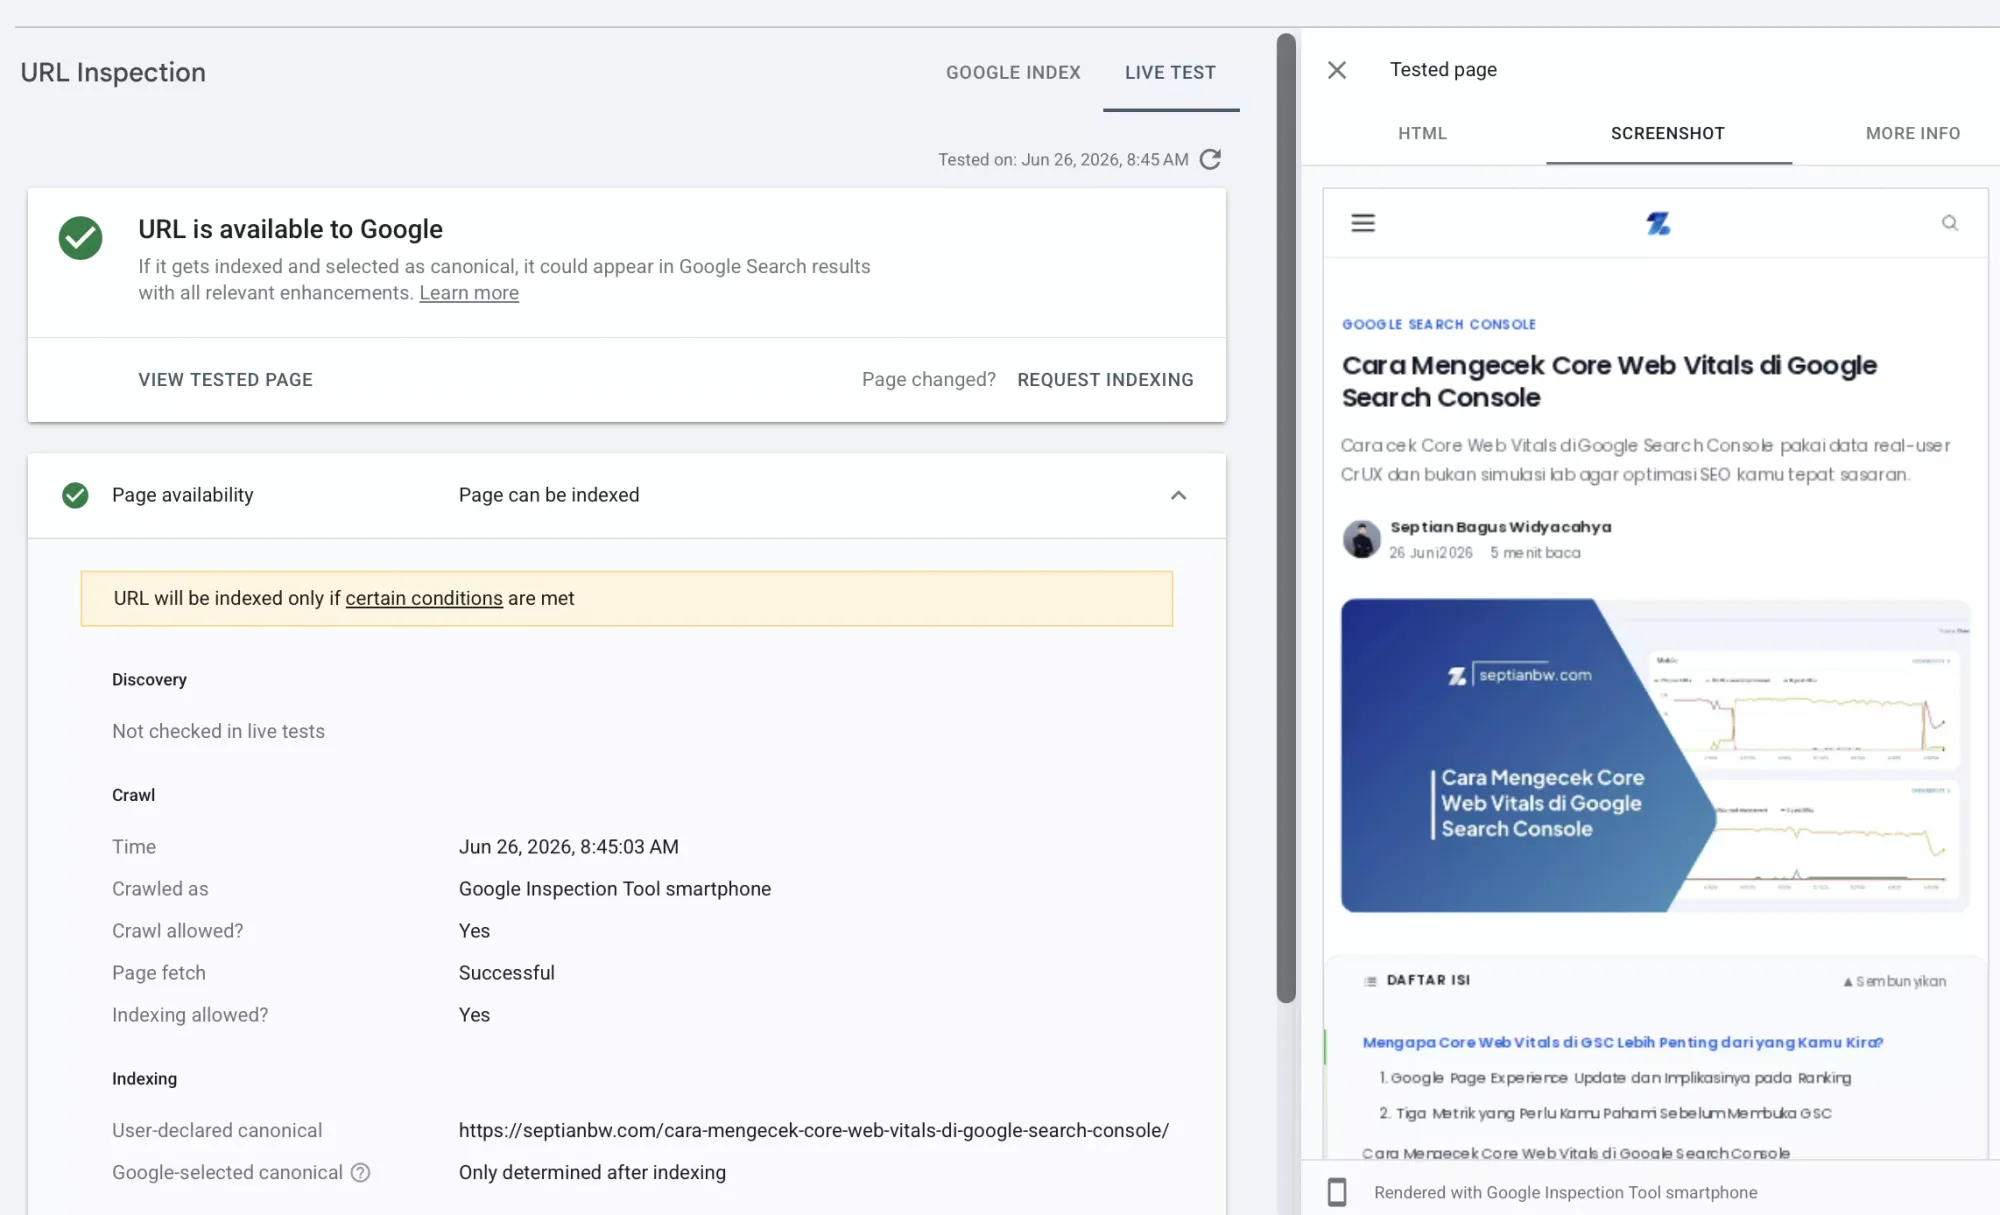This screenshot has width=2000, height=1215.
Task: Re-run the live test via refresh icon
Action: [1210, 159]
